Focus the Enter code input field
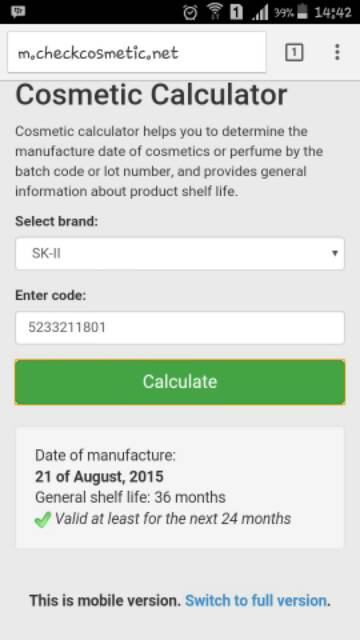Viewport: 360px width, 640px height. [180, 328]
